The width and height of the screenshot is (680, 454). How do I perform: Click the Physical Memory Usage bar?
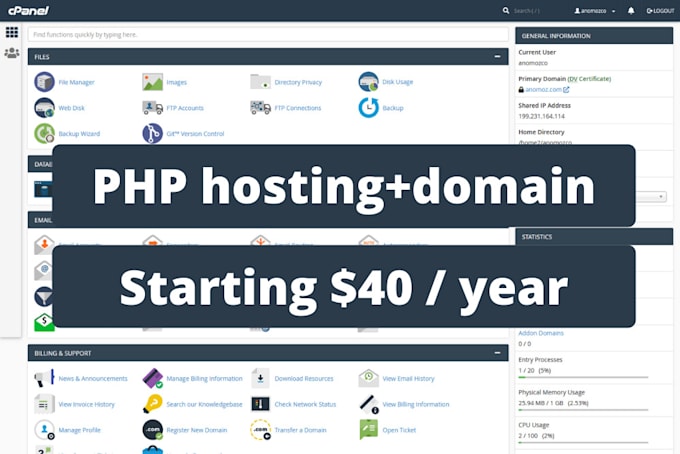(583, 410)
